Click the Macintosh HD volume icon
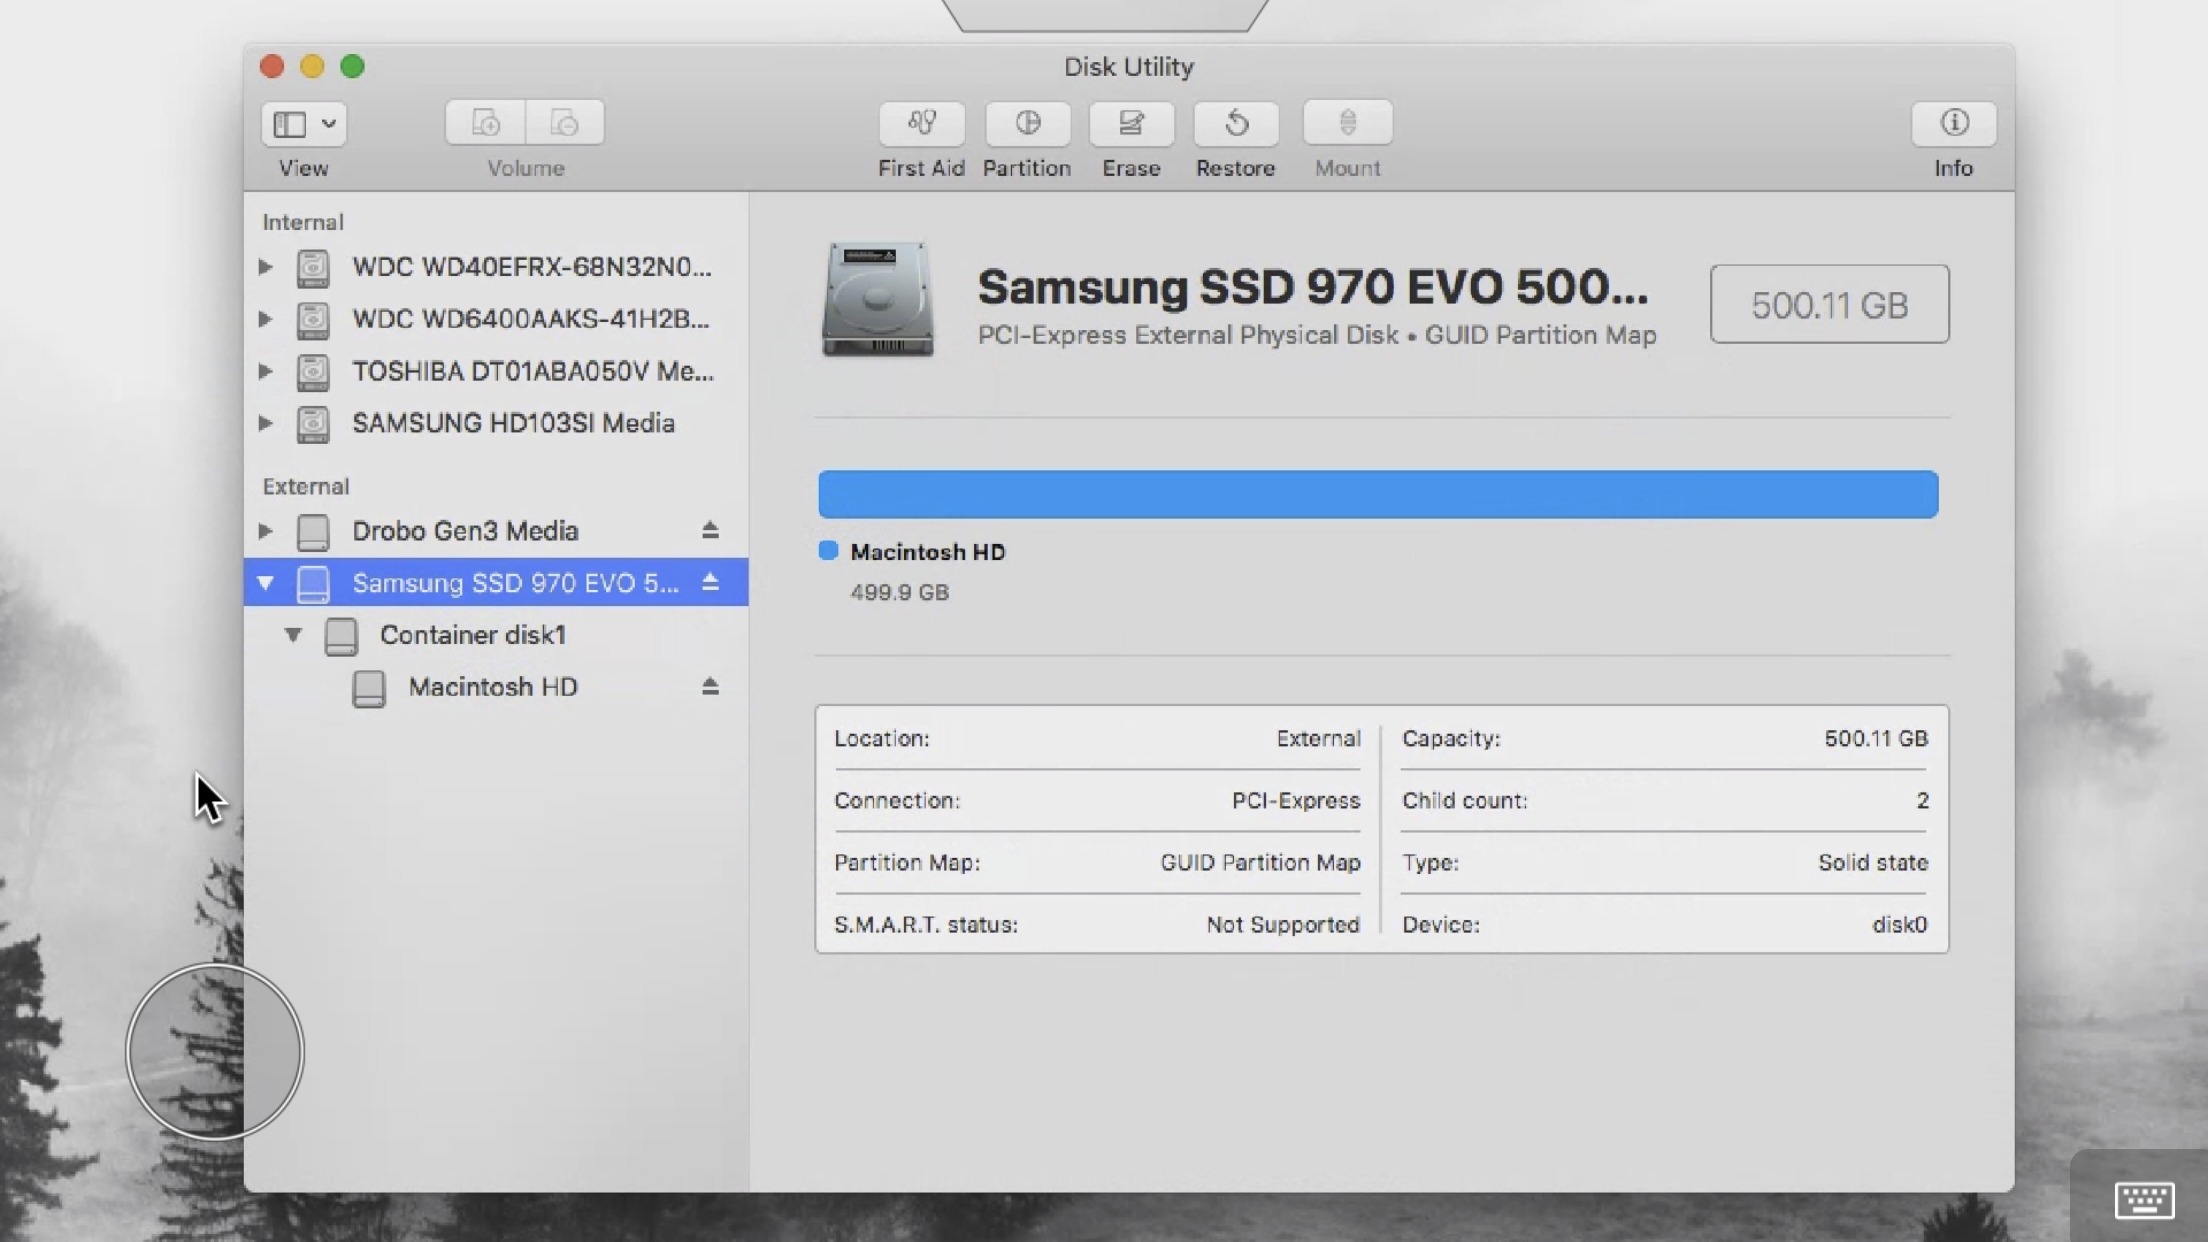 point(369,688)
